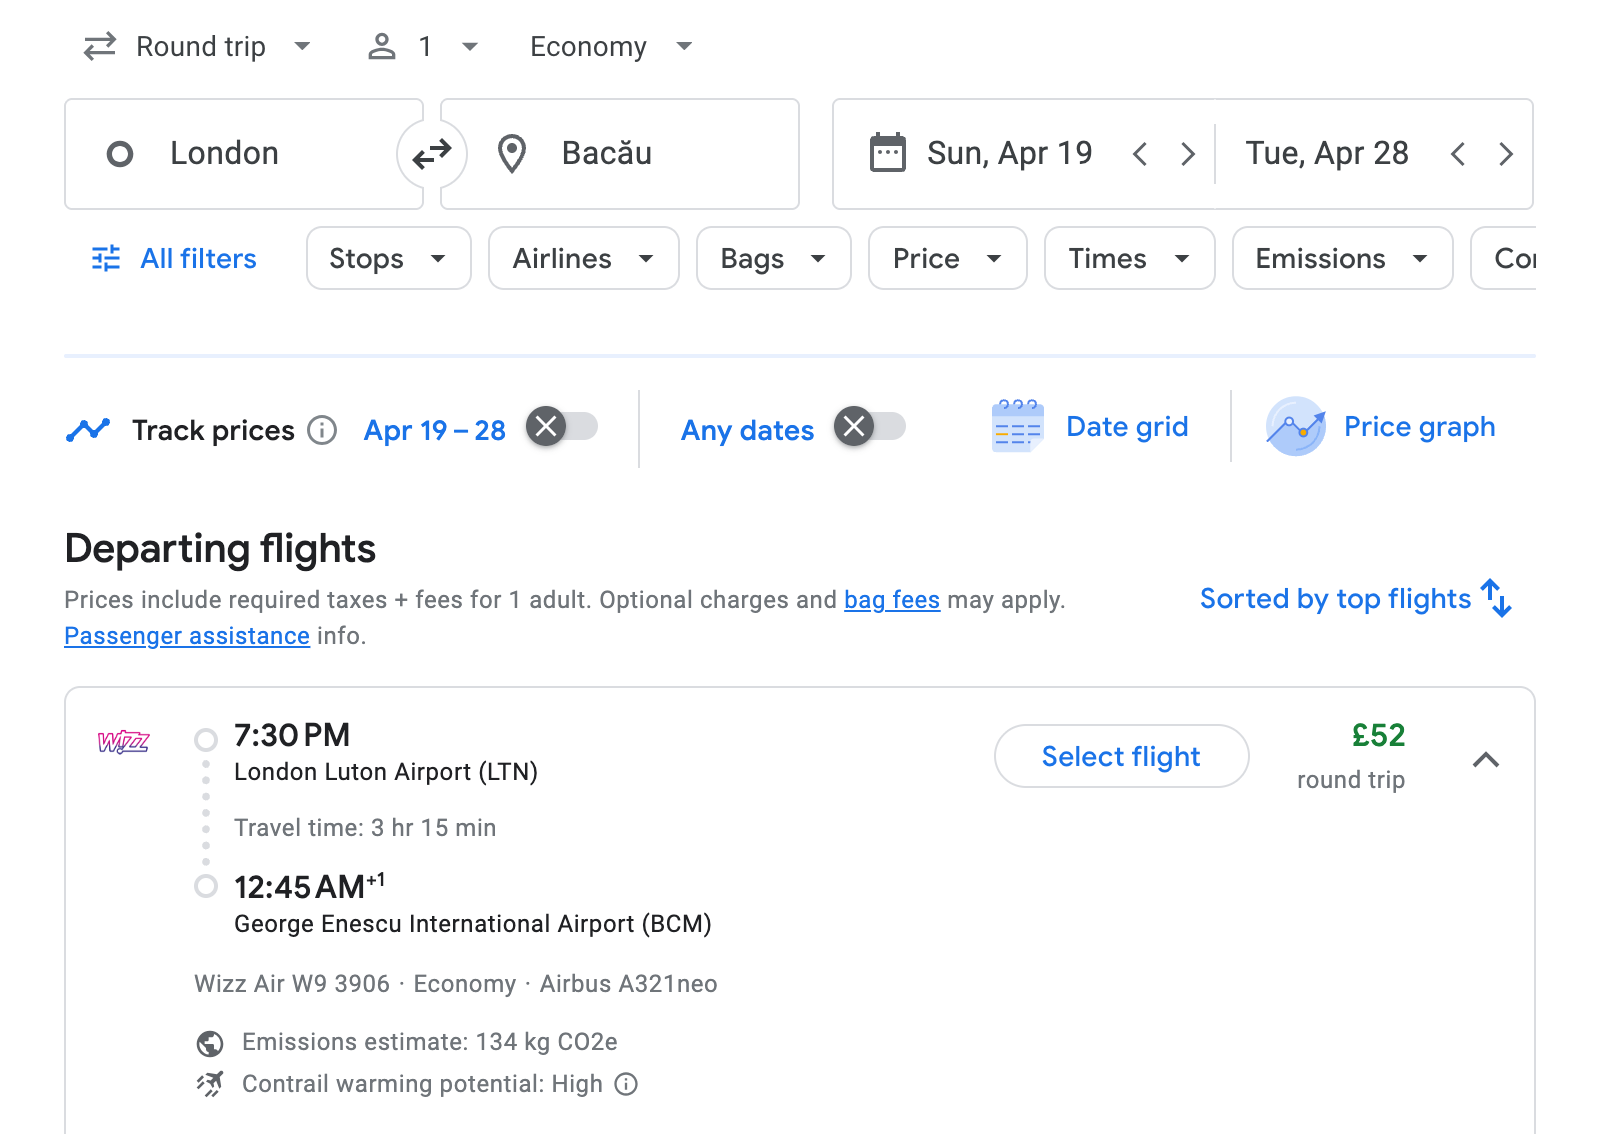Open the Stops filter dropdown
Viewport: 1600px width, 1134px height.
388,258
